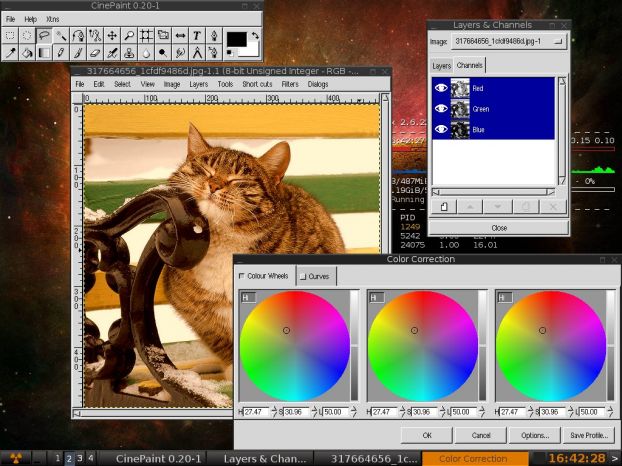Image resolution: width=622 pixels, height=466 pixels.
Task: Select the Color Picker eyedropper tool
Action: click(10, 52)
